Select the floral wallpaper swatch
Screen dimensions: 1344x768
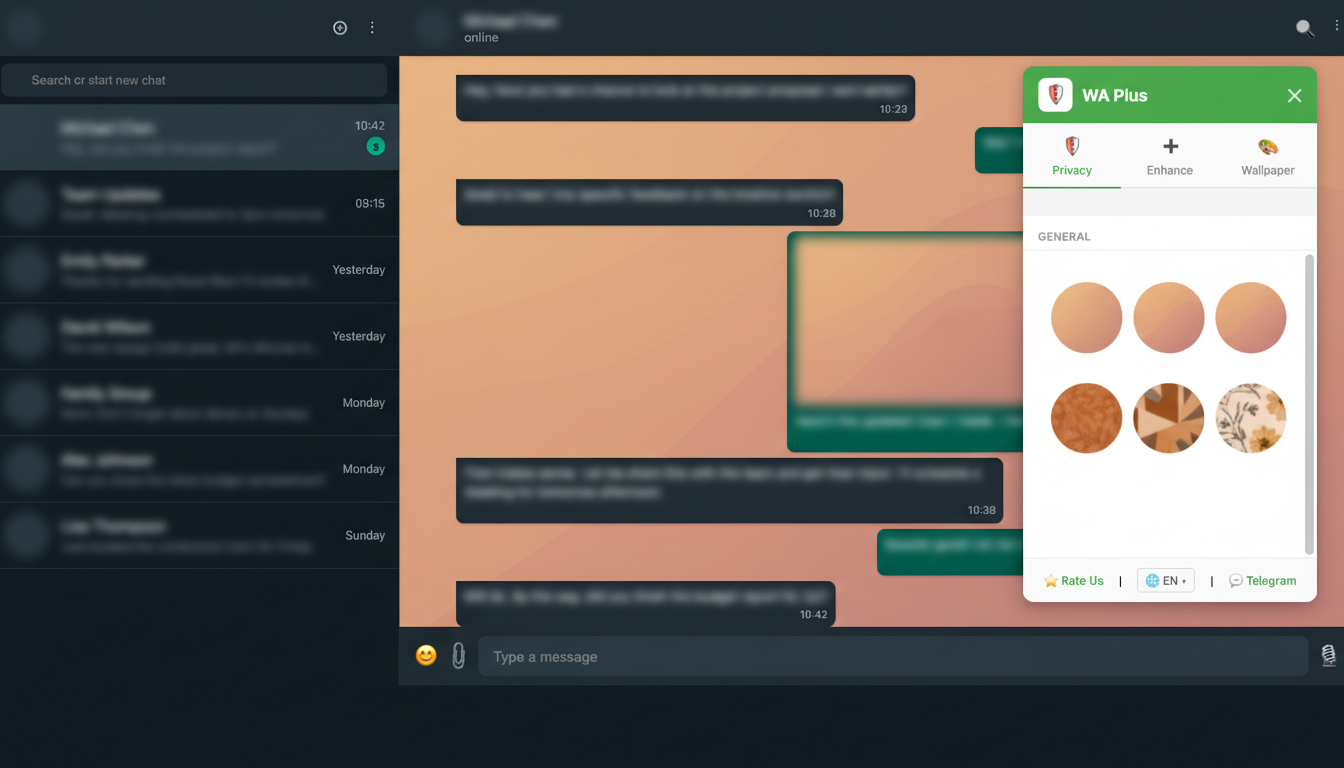coord(1251,418)
